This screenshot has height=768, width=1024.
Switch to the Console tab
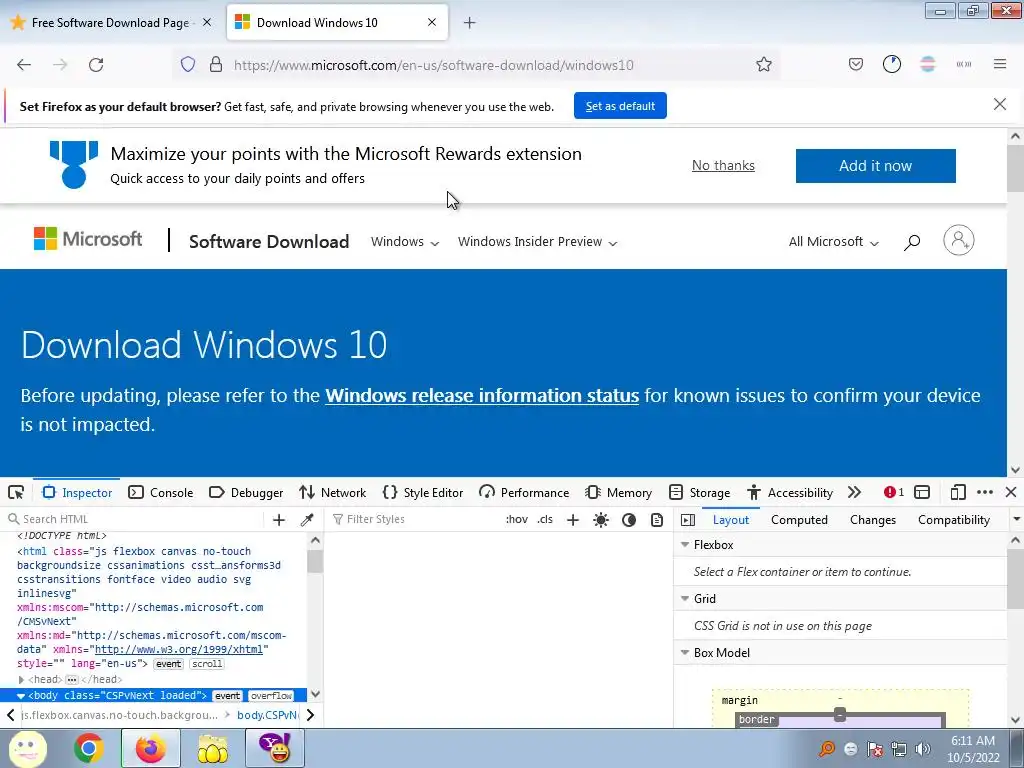tap(161, 492)
